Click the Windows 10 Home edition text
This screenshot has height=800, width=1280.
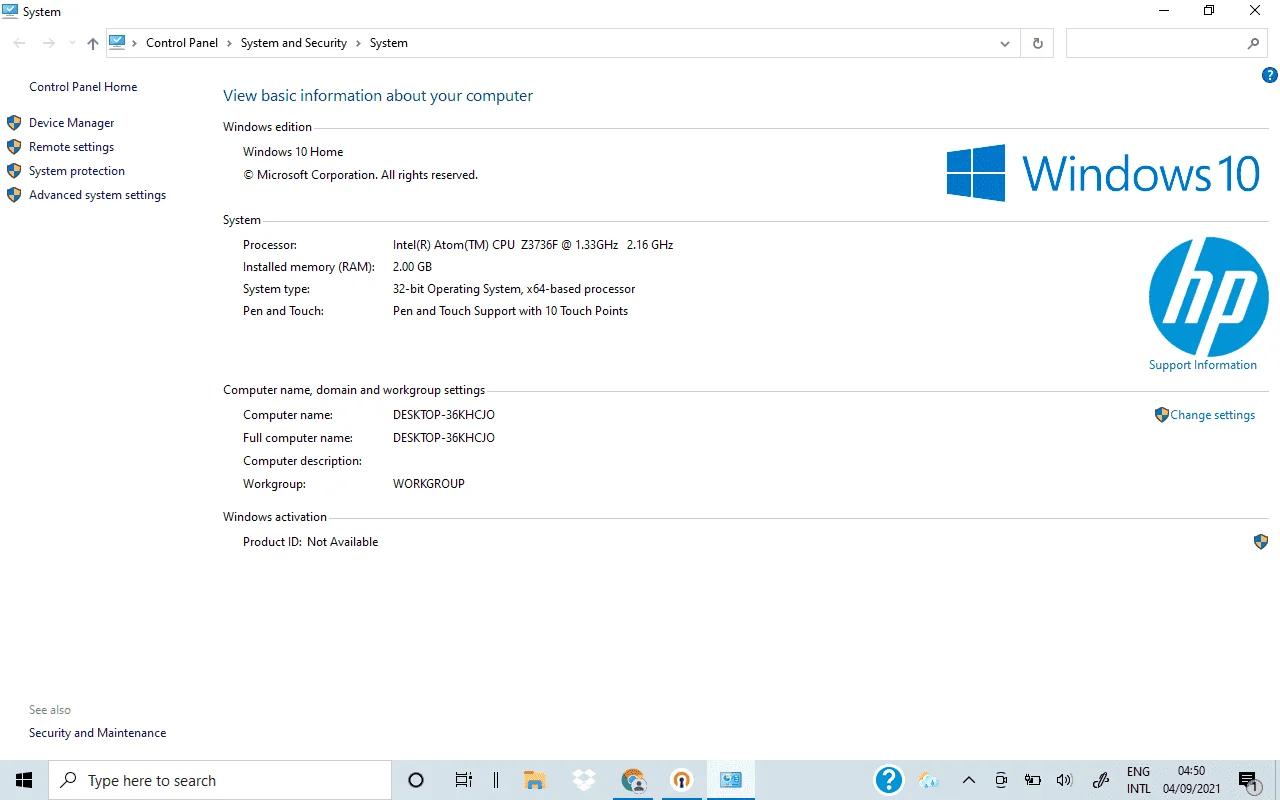[x=293, y=152]
